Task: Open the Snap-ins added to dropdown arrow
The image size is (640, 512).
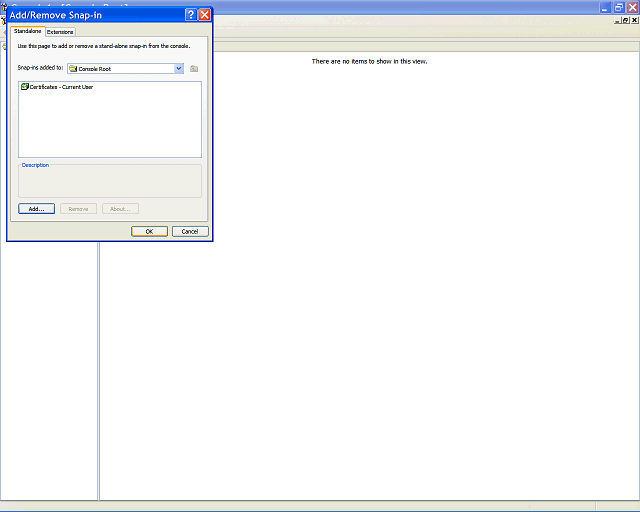Action: coord(179,69)
